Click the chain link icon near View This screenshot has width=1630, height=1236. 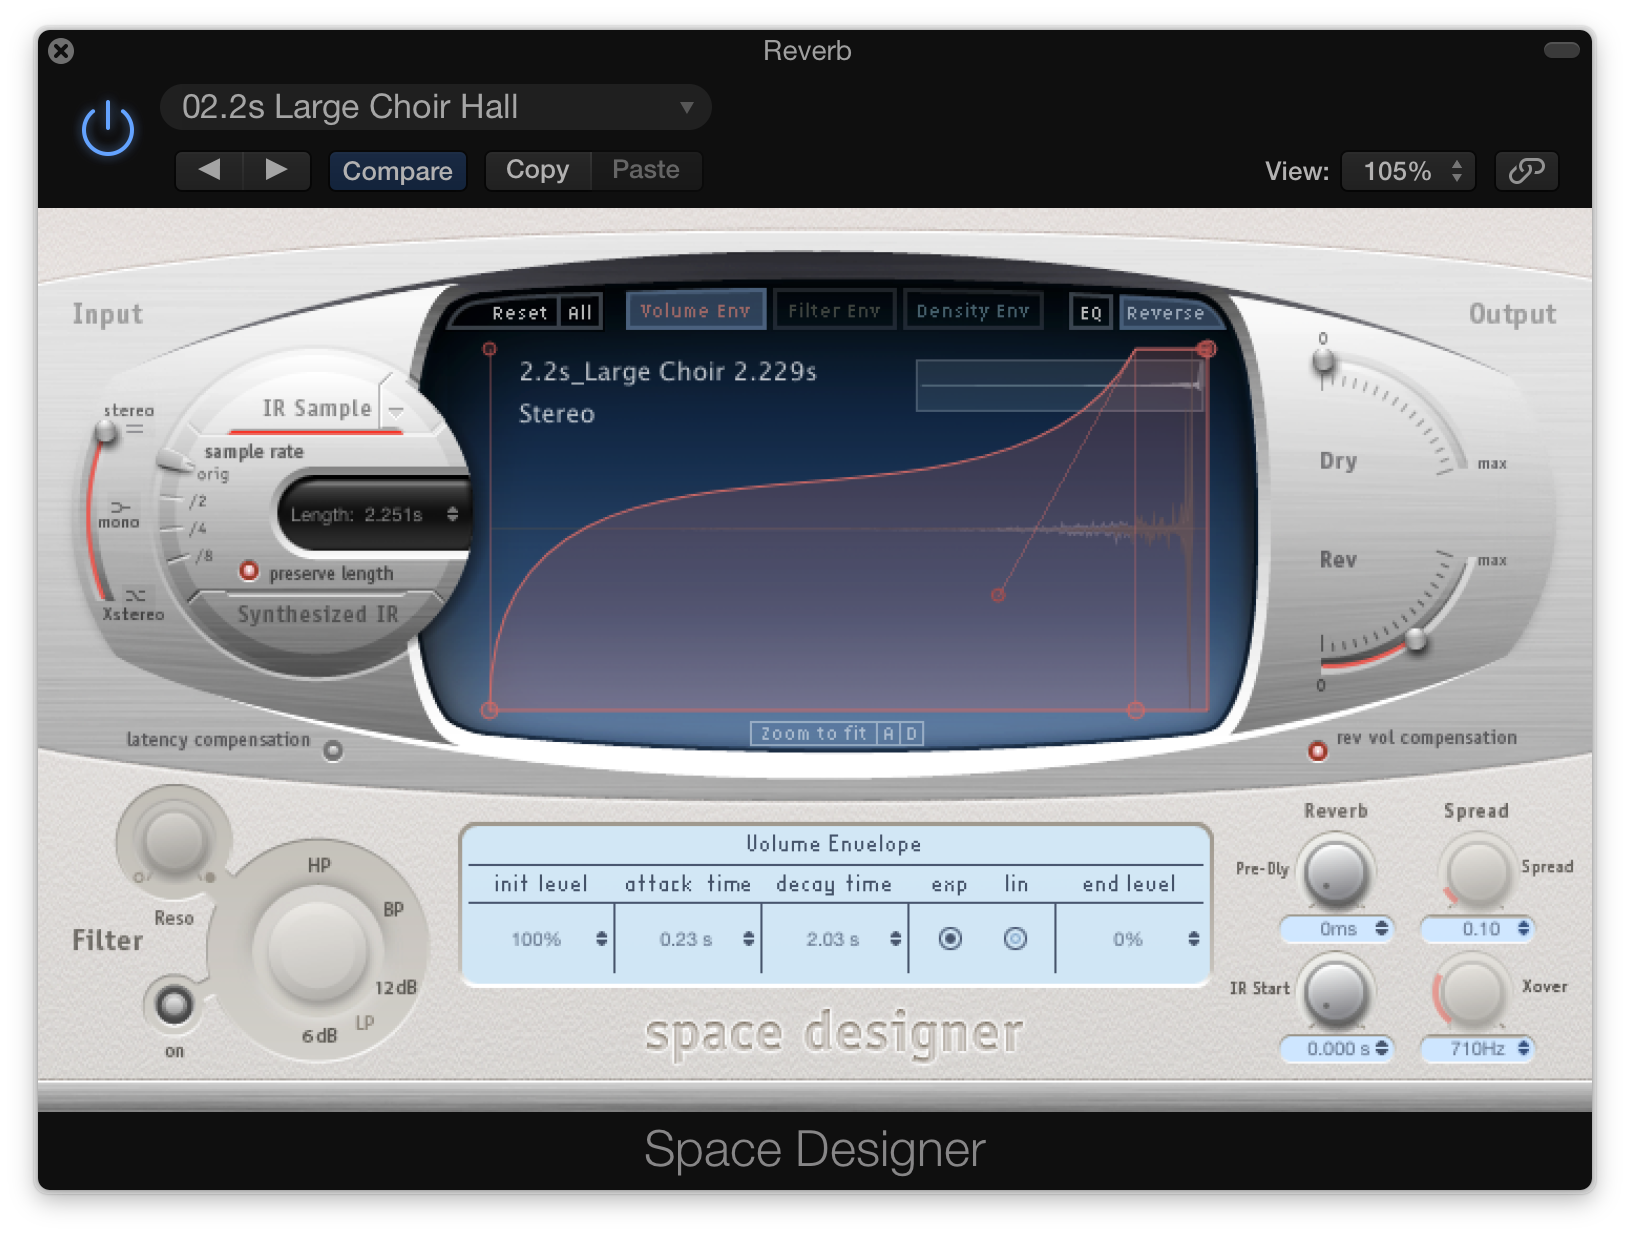click(1526, 170)
